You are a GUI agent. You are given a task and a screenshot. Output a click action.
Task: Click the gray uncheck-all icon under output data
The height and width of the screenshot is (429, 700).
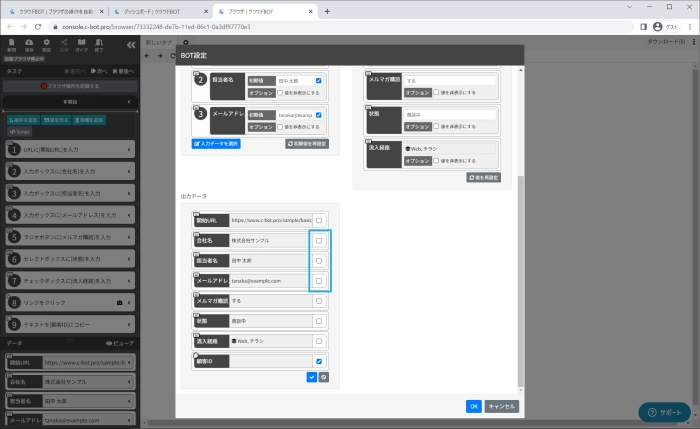[x=323, y=377]
